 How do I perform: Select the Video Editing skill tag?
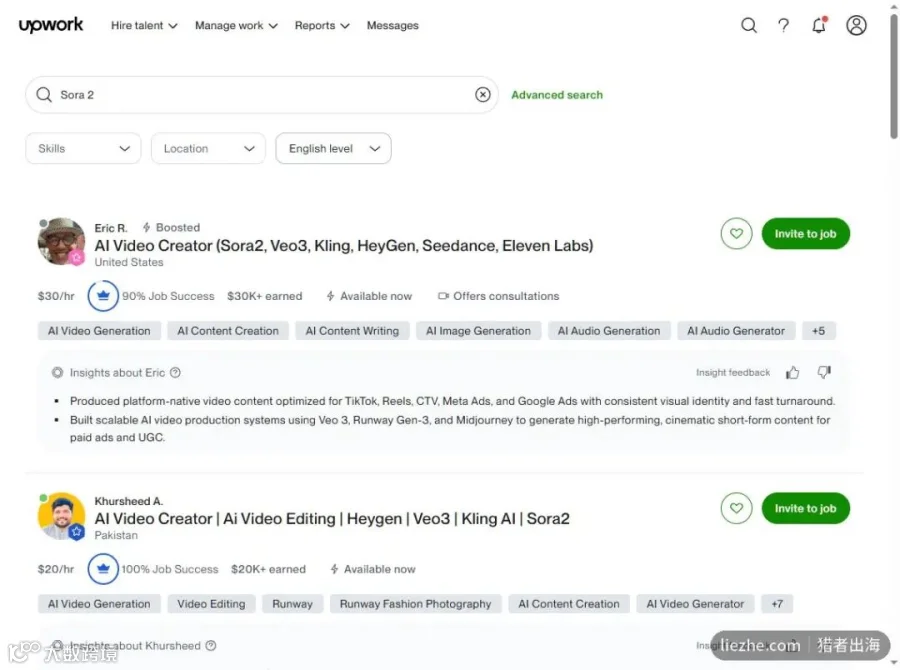(211, 604)
